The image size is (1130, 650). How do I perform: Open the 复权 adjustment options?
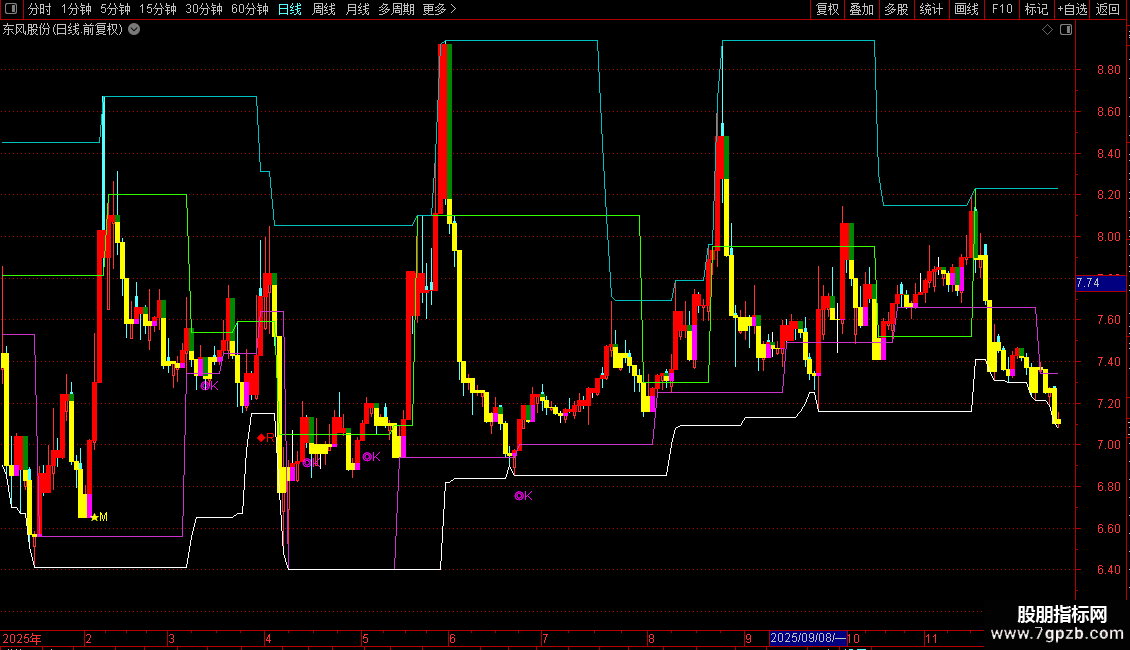click(x=827, y=9)
